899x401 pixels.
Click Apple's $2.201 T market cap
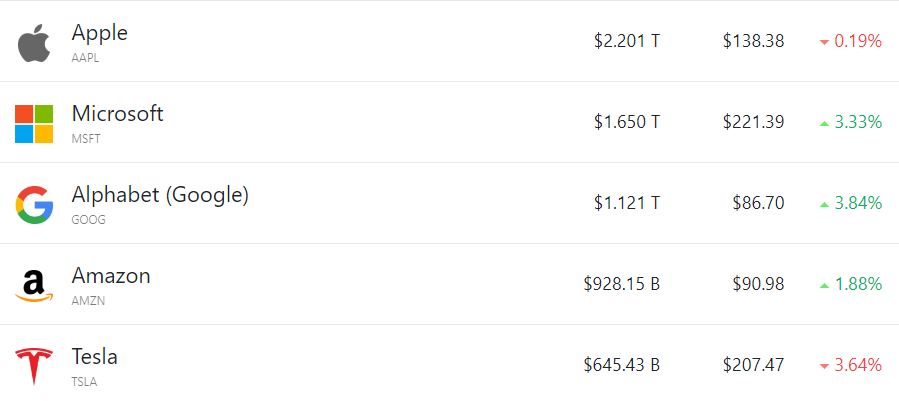627,42
